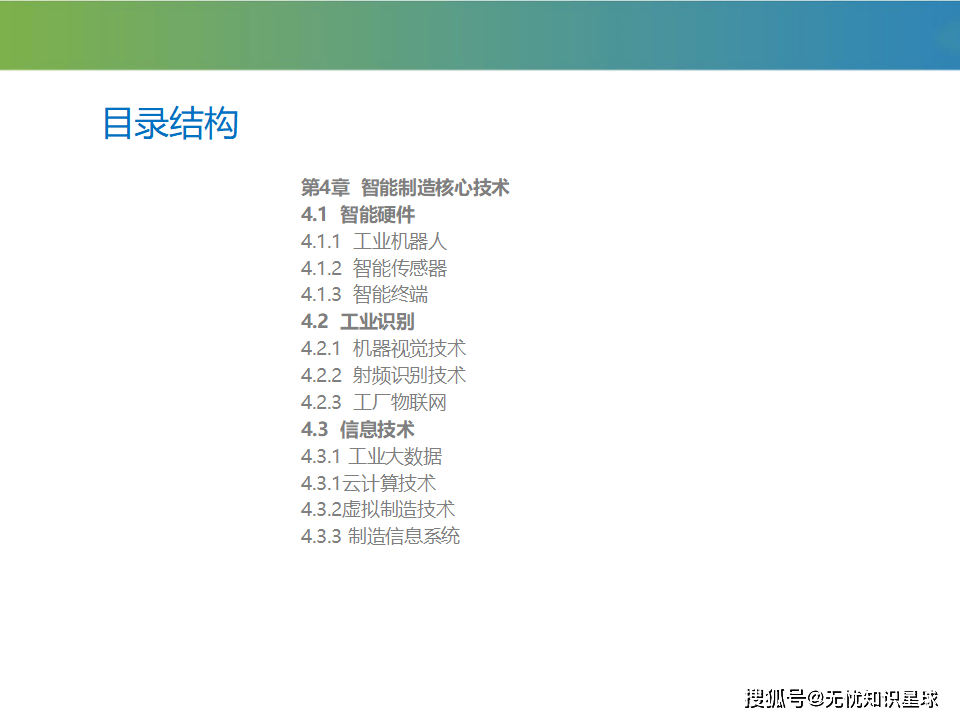Select the entry 4.3.2虚拟制造技术
The image size is (960, 720).
[378, 509]
